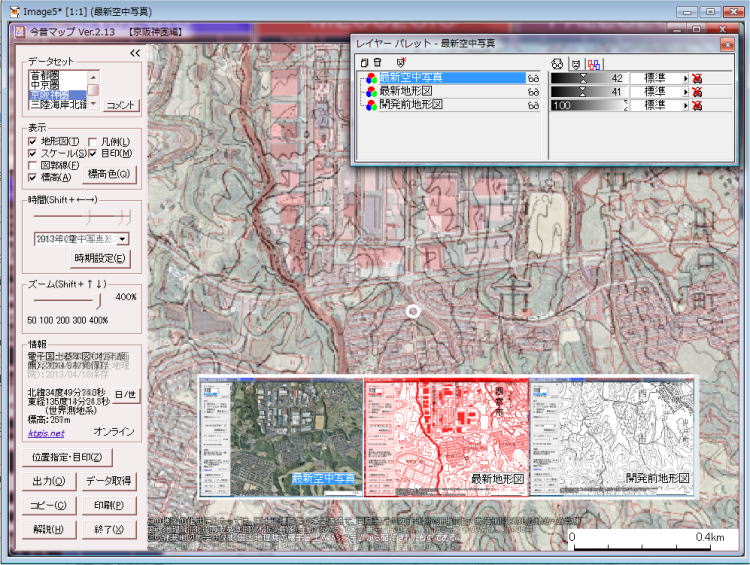
Task: Toggle glasses visibility of 開発前地形図 layer
Action: (x=533, y=105)
